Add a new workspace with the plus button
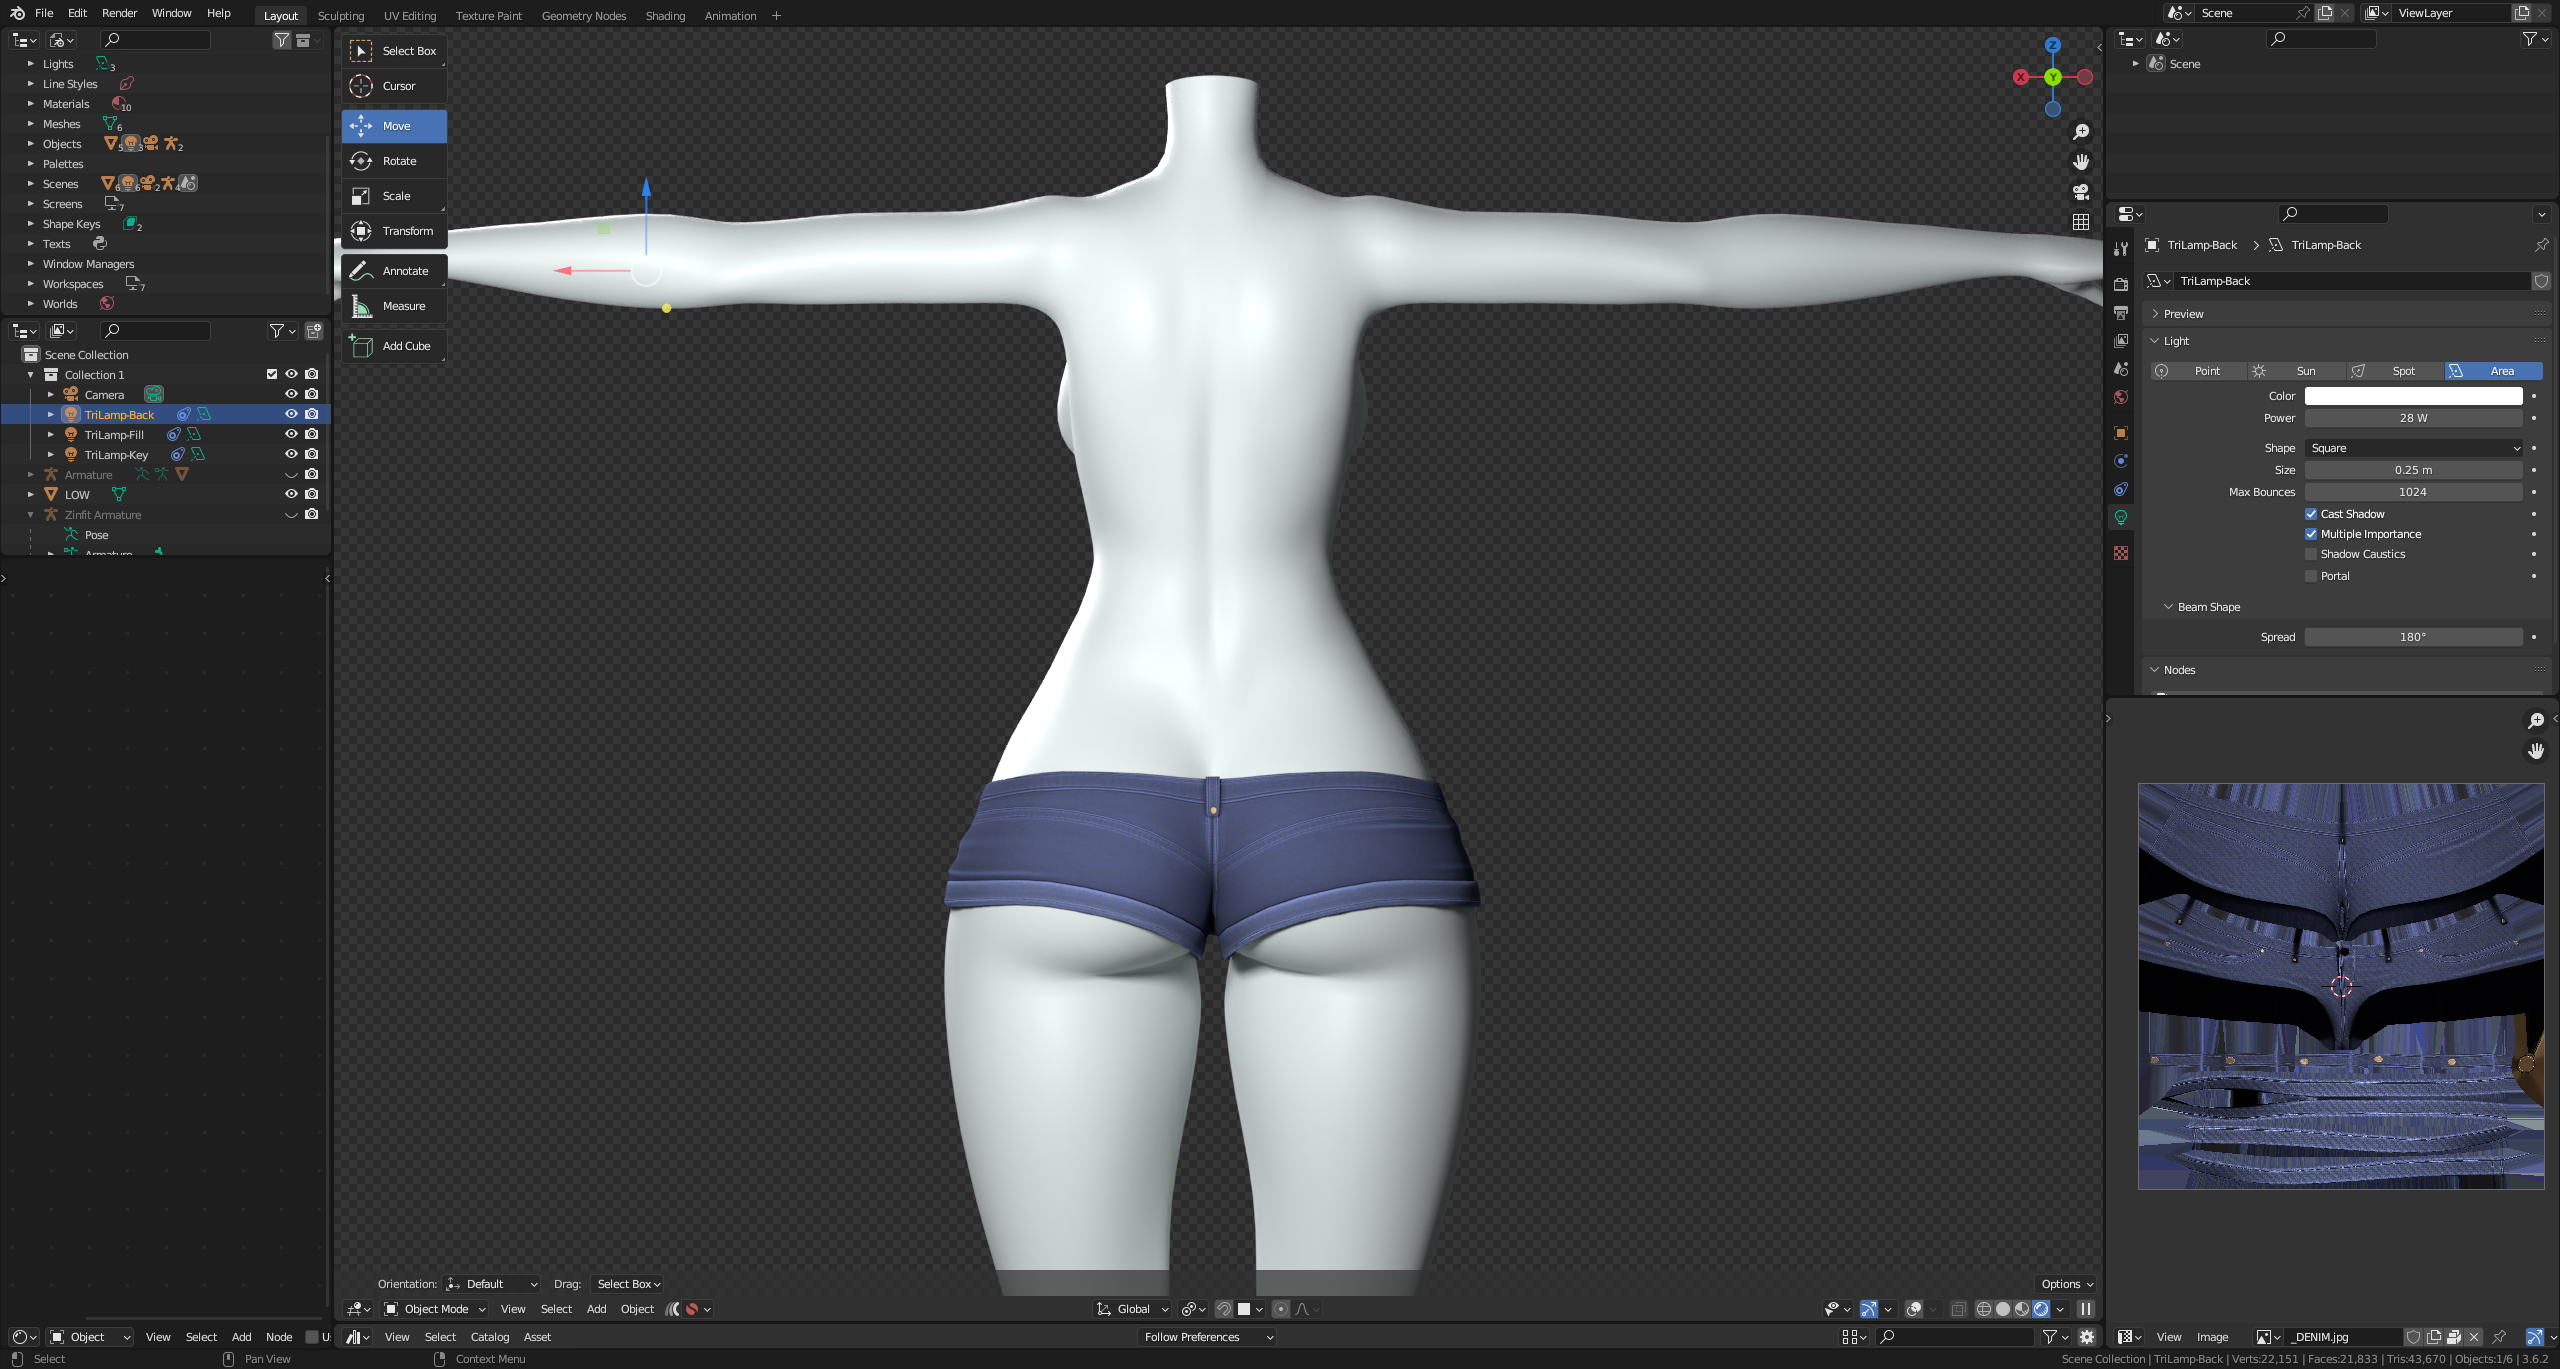 (x=776, y=16)
